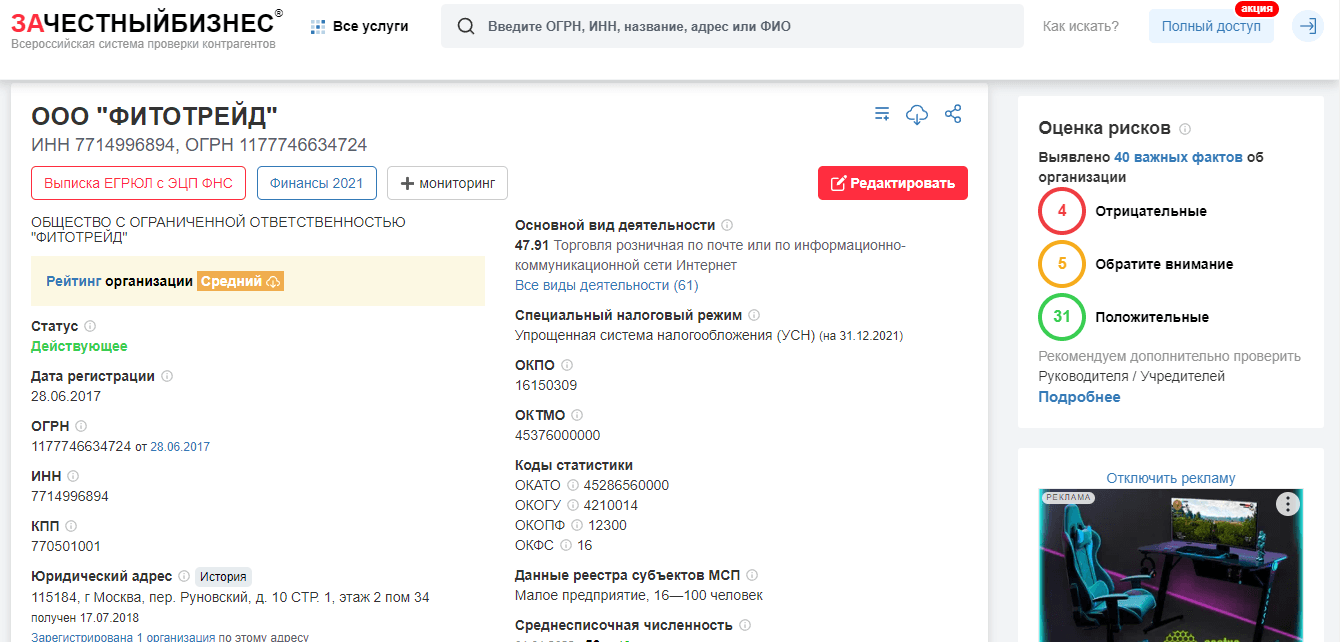Click the search magnifier icon

(466, 25)
